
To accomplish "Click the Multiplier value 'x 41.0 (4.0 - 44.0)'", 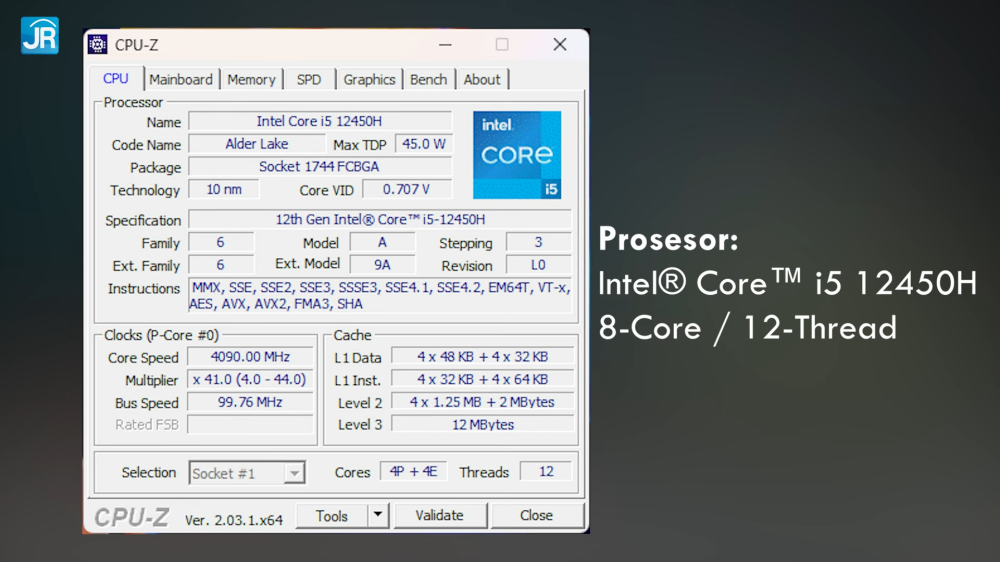I will [251, 380].
